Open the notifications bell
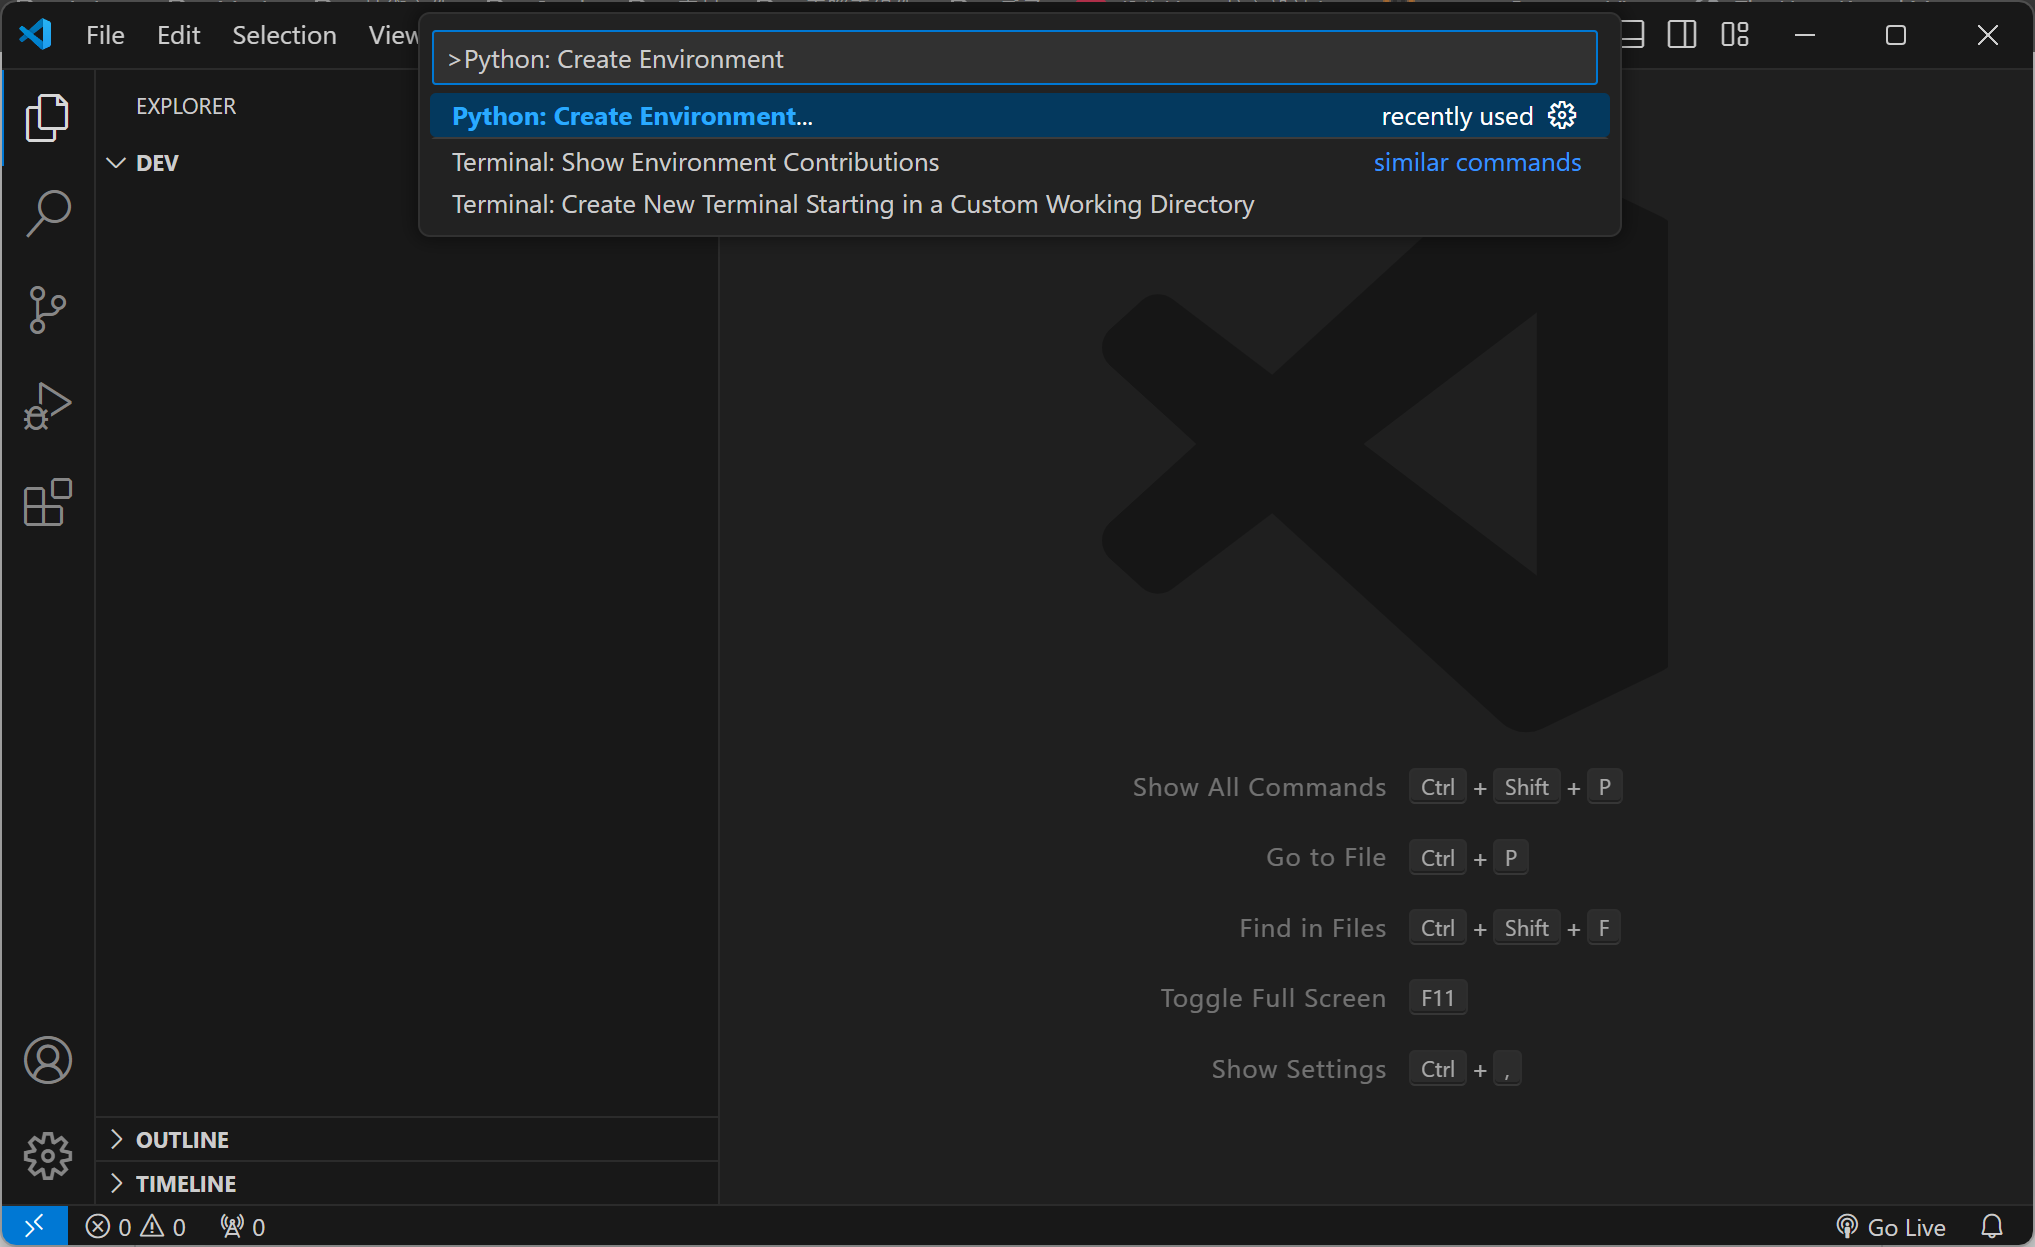The height and width of the screenshot is (1247, 2035). click(1991, 1226)
